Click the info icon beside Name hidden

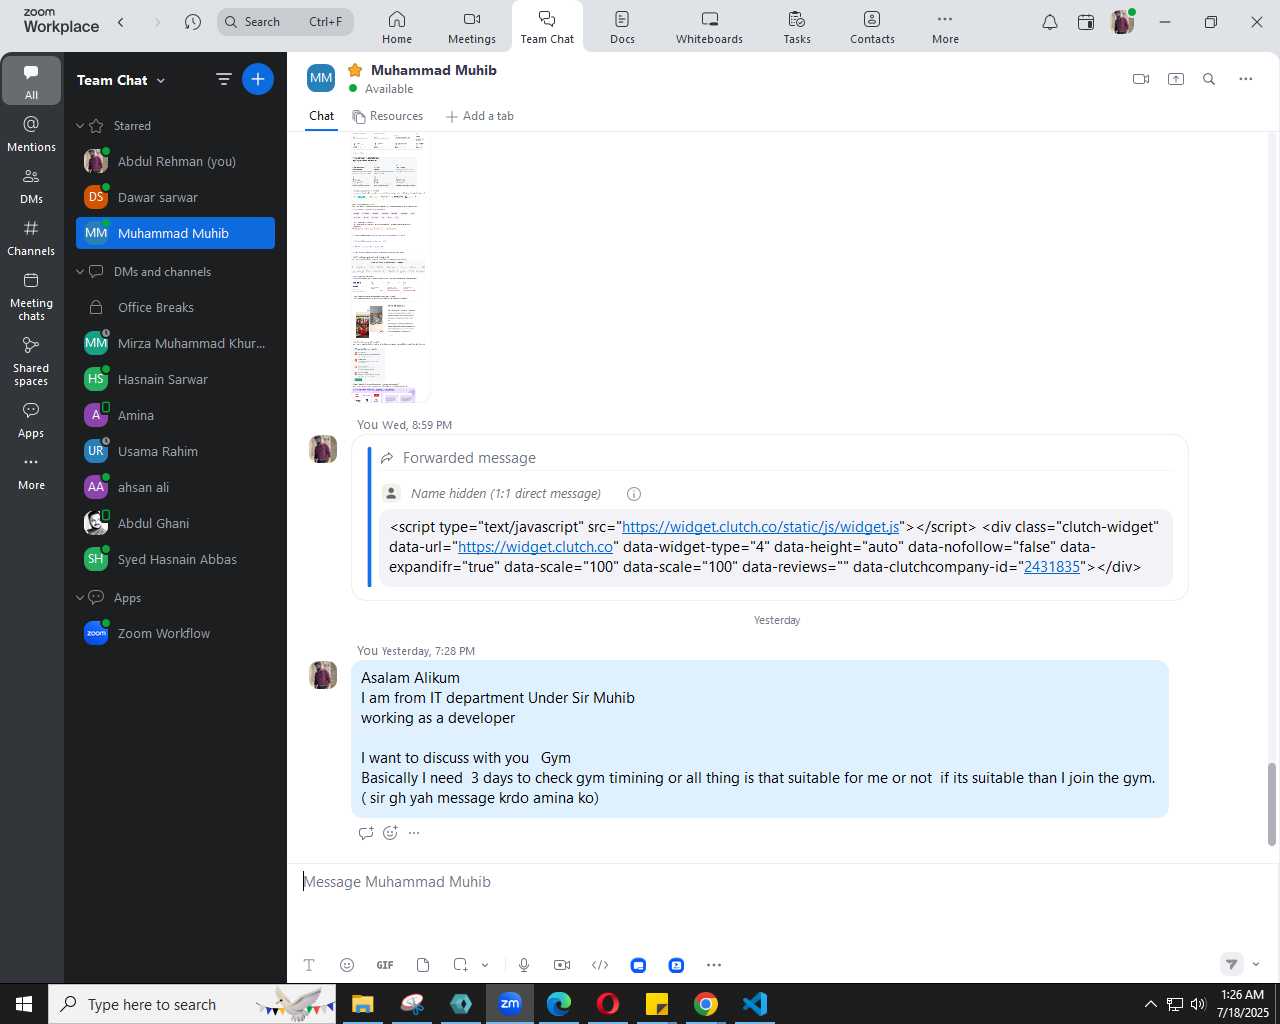click(x=634, y=494)
